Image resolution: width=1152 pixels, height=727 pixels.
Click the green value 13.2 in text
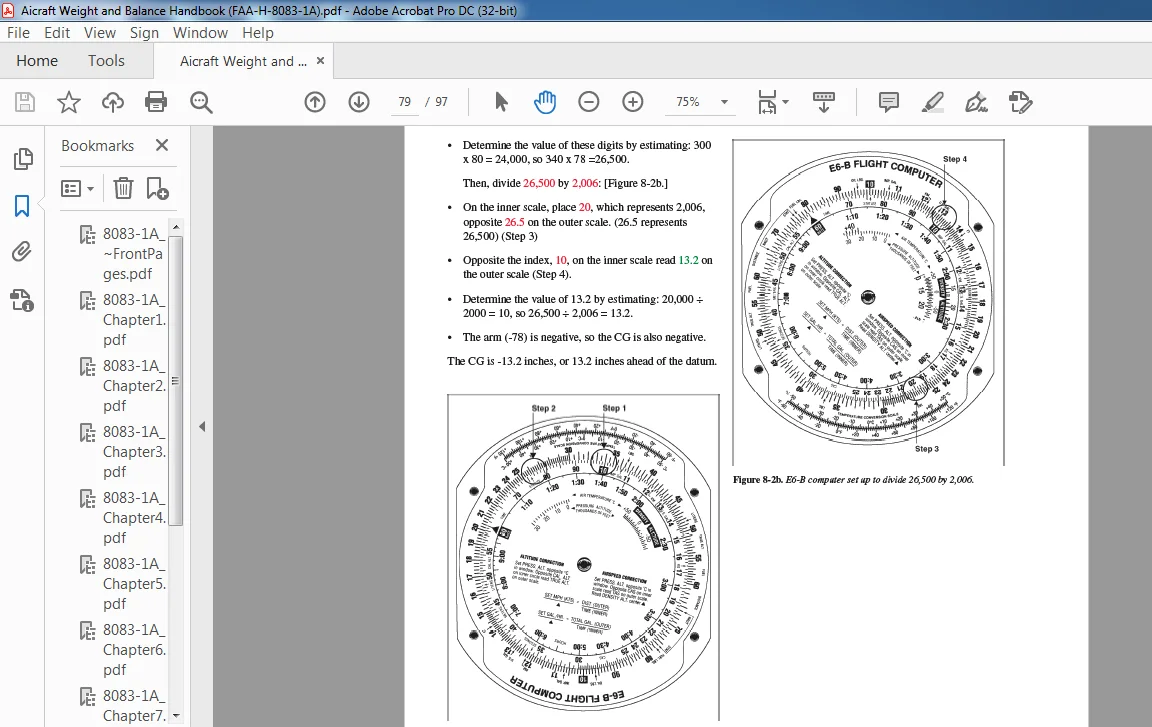pos(688,260)
